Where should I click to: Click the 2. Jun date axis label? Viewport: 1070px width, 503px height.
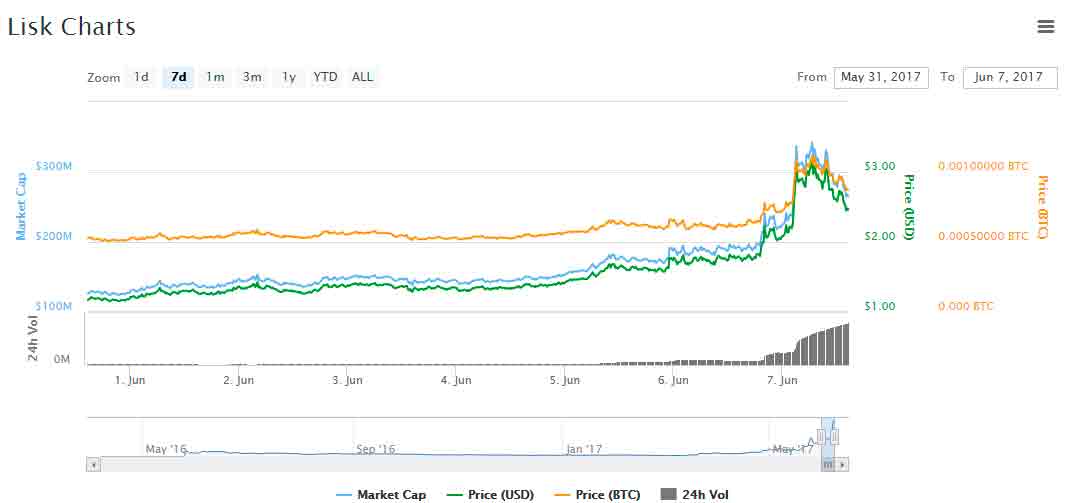[x=238, y=381]
